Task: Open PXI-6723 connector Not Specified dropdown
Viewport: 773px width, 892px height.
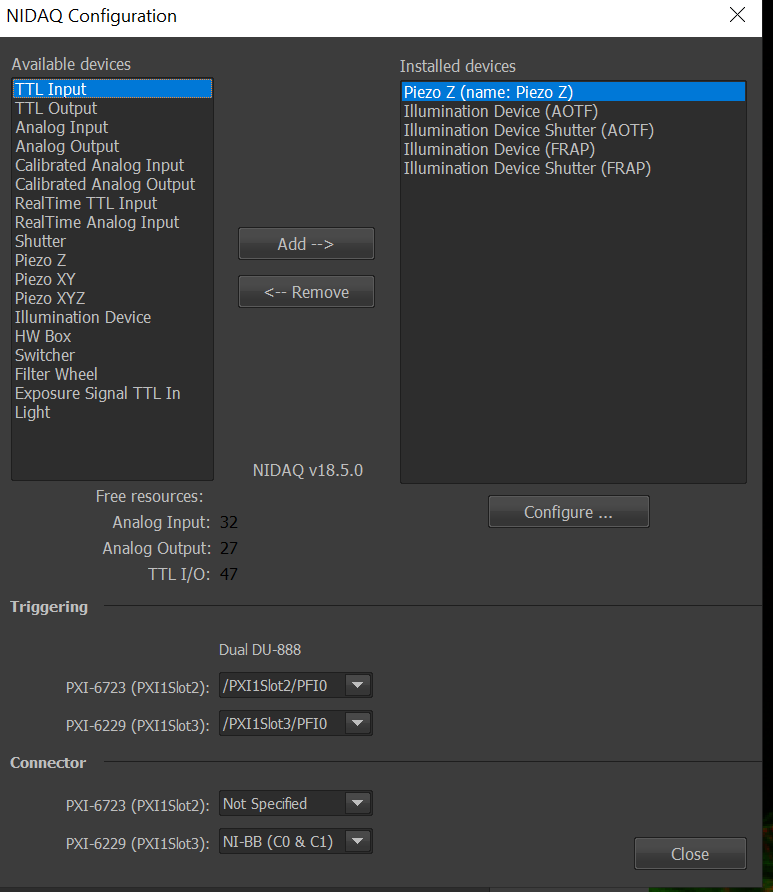Action: (x=357, y=803)
